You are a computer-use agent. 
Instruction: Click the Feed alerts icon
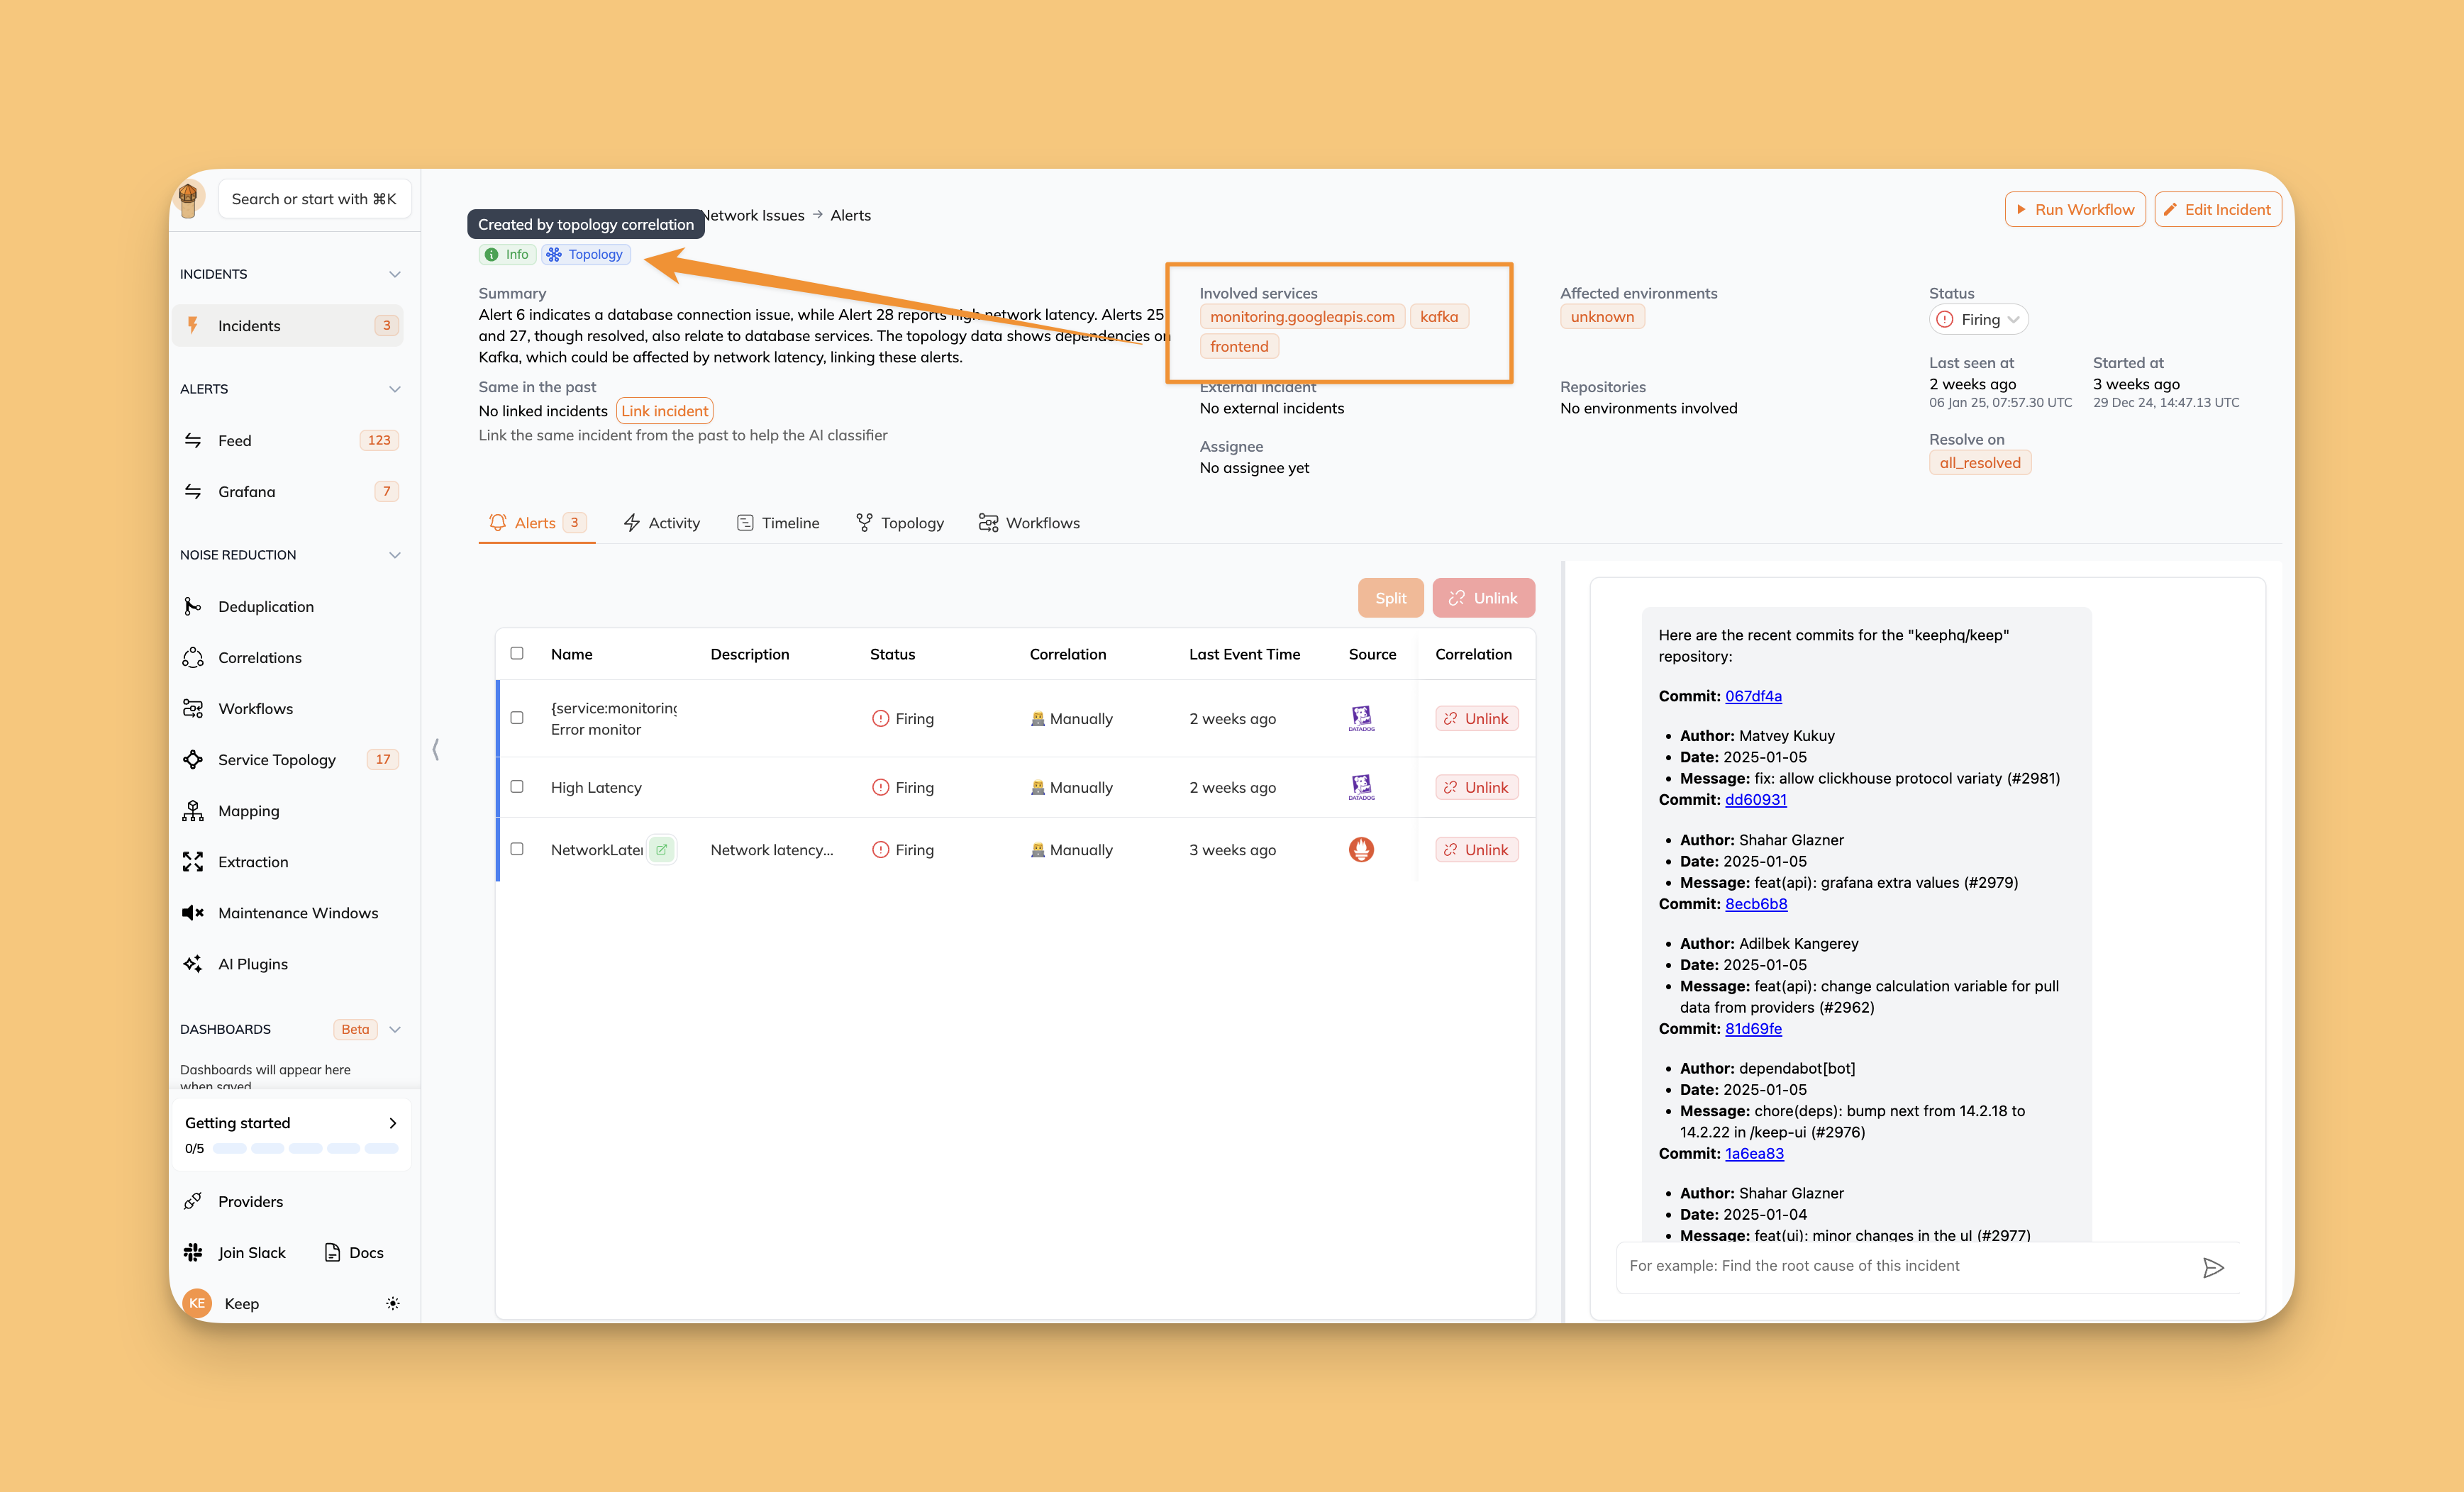[x=193, y=440]
